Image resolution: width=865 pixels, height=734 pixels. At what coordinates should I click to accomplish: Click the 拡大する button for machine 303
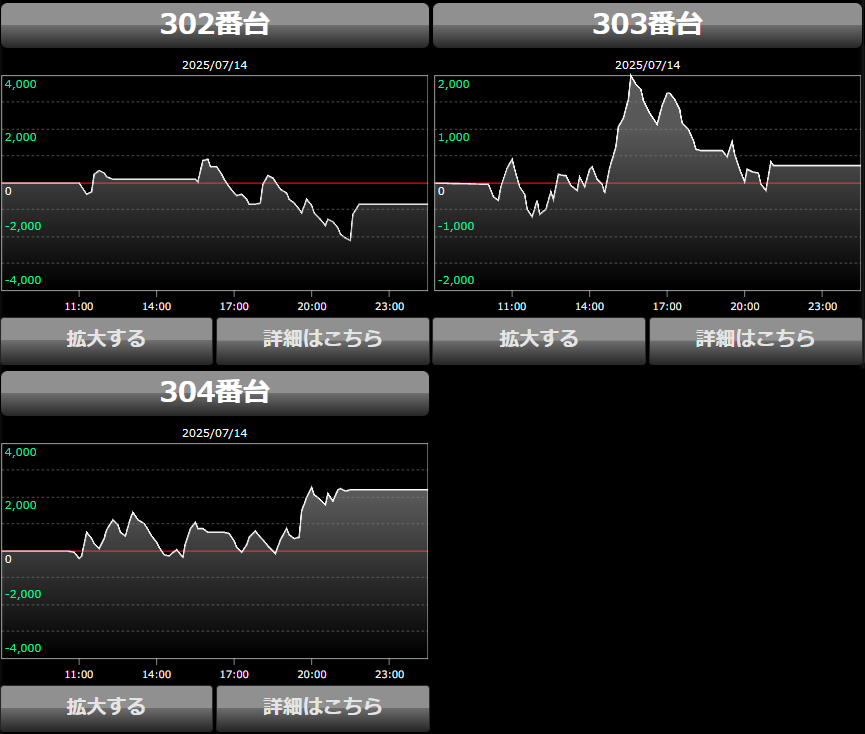tap(539, 341)
